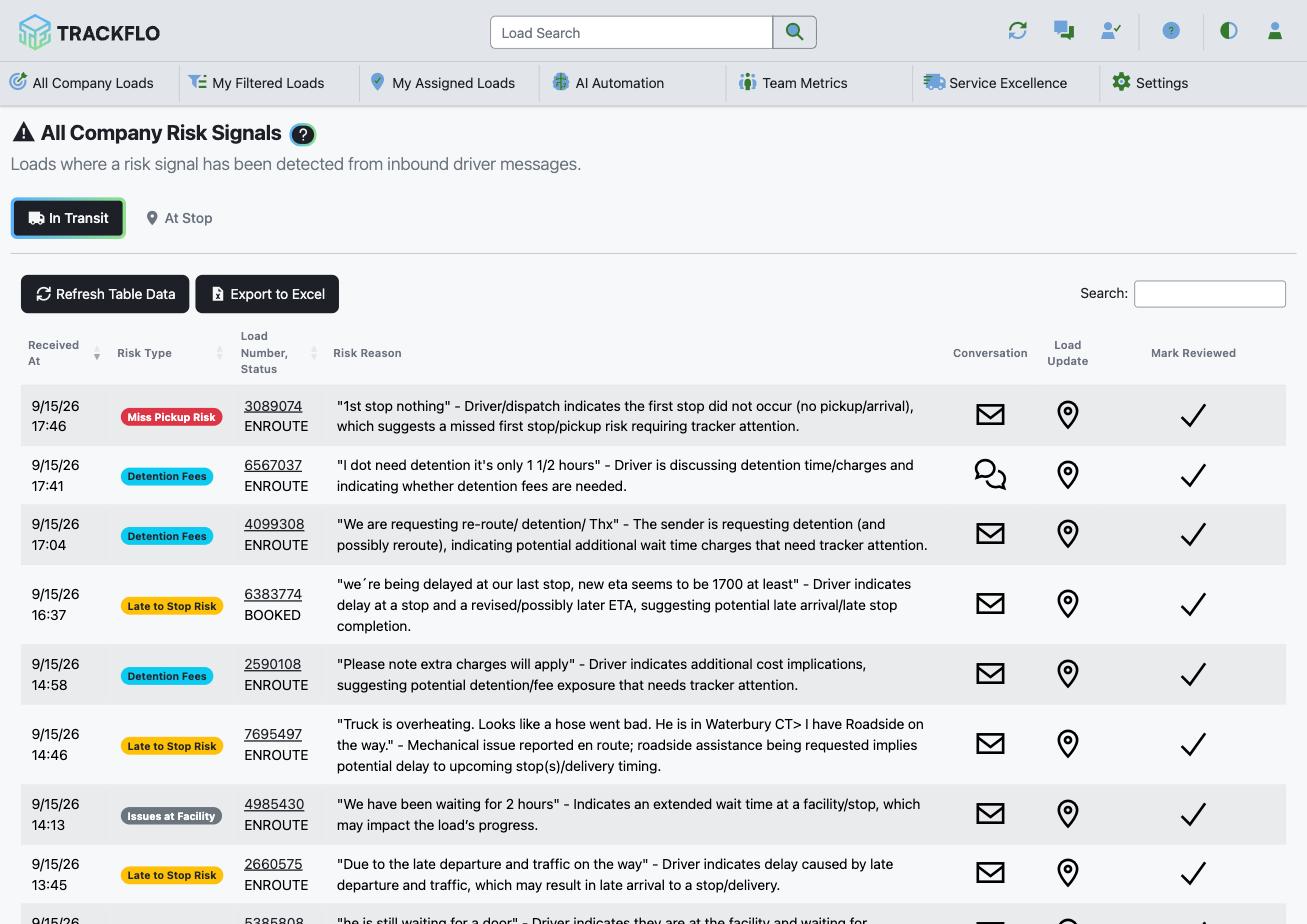Open Team Metrics
This screenshot has height=924, width=1307.
click(793, 83)
